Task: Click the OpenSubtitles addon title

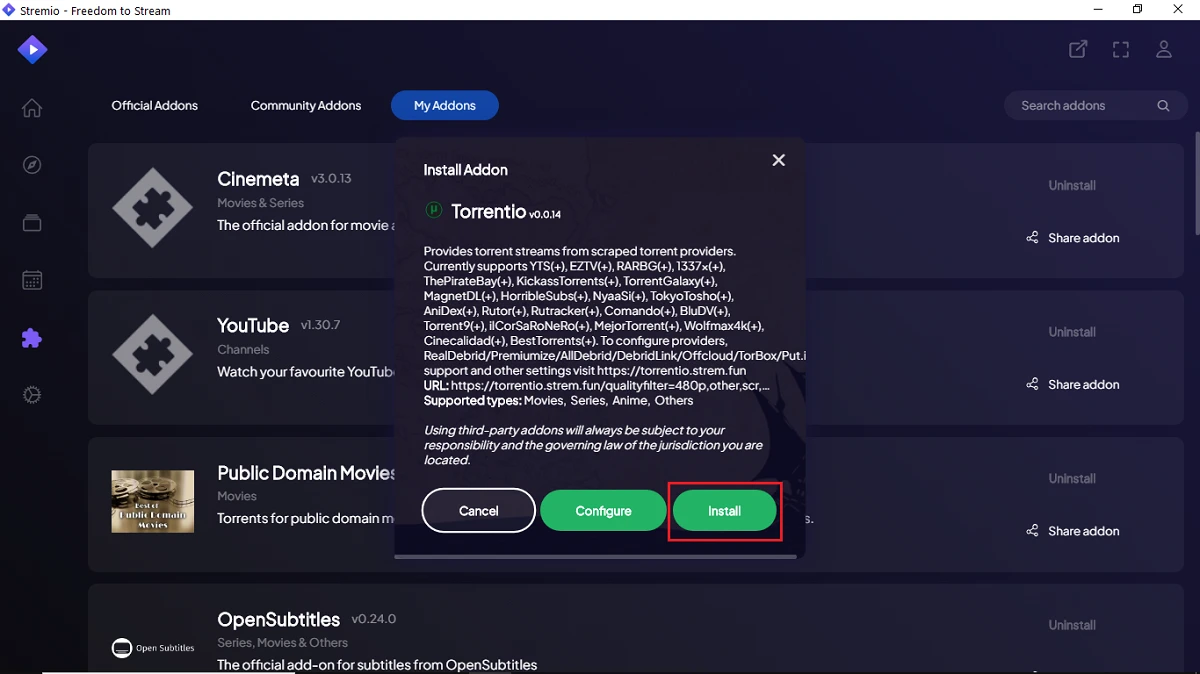Action: [x=279, y=619]
